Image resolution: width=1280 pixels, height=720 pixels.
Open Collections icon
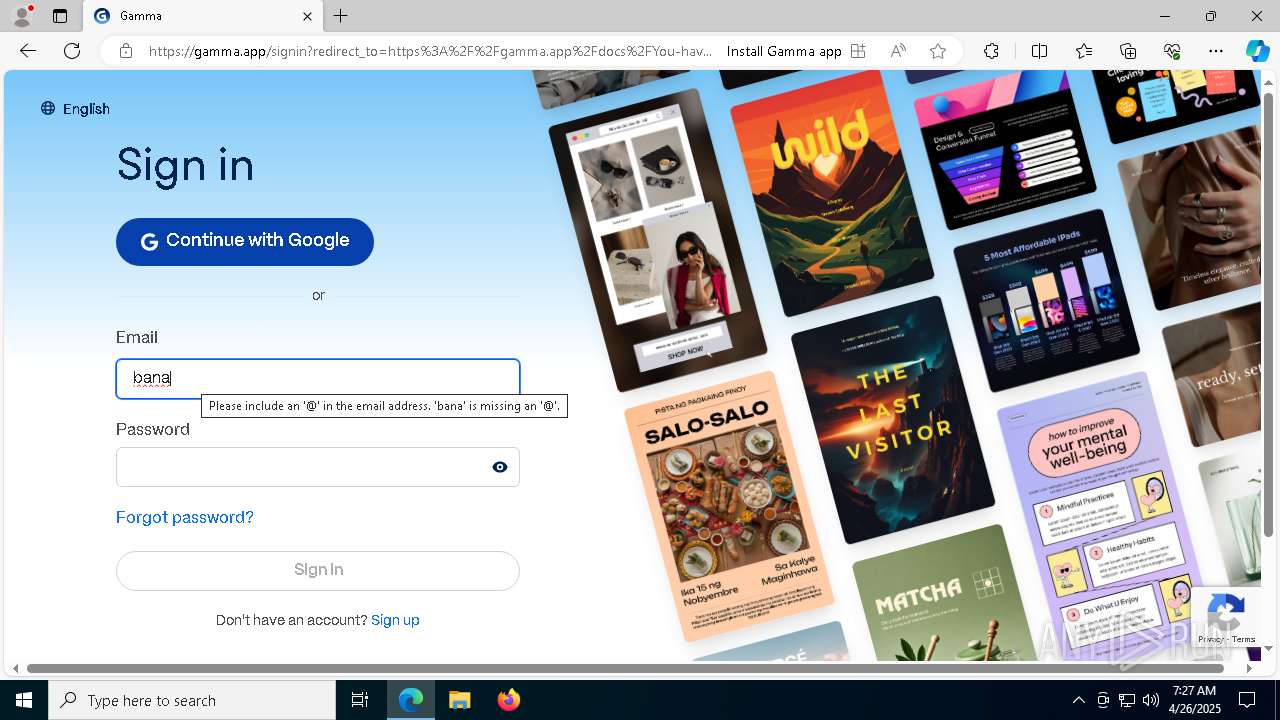pyautogui.click(x=1128, y=51)
